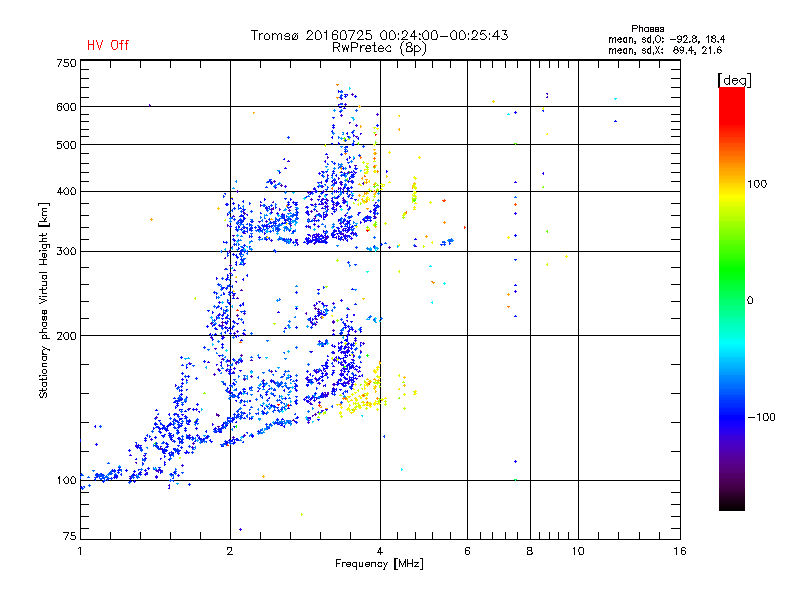Click the '75' y-axis tick label
The image size is (800, 600).
70,536
